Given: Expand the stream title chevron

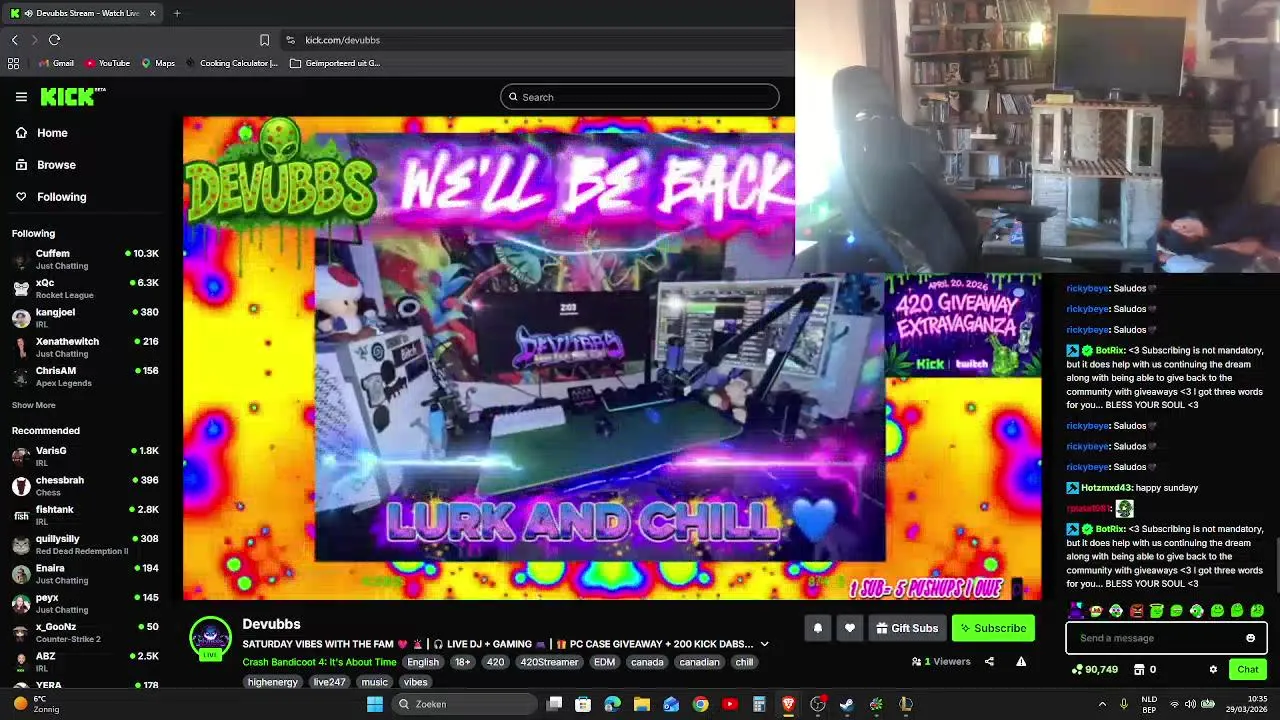Looking at the screenshot, I should point(765,644).
